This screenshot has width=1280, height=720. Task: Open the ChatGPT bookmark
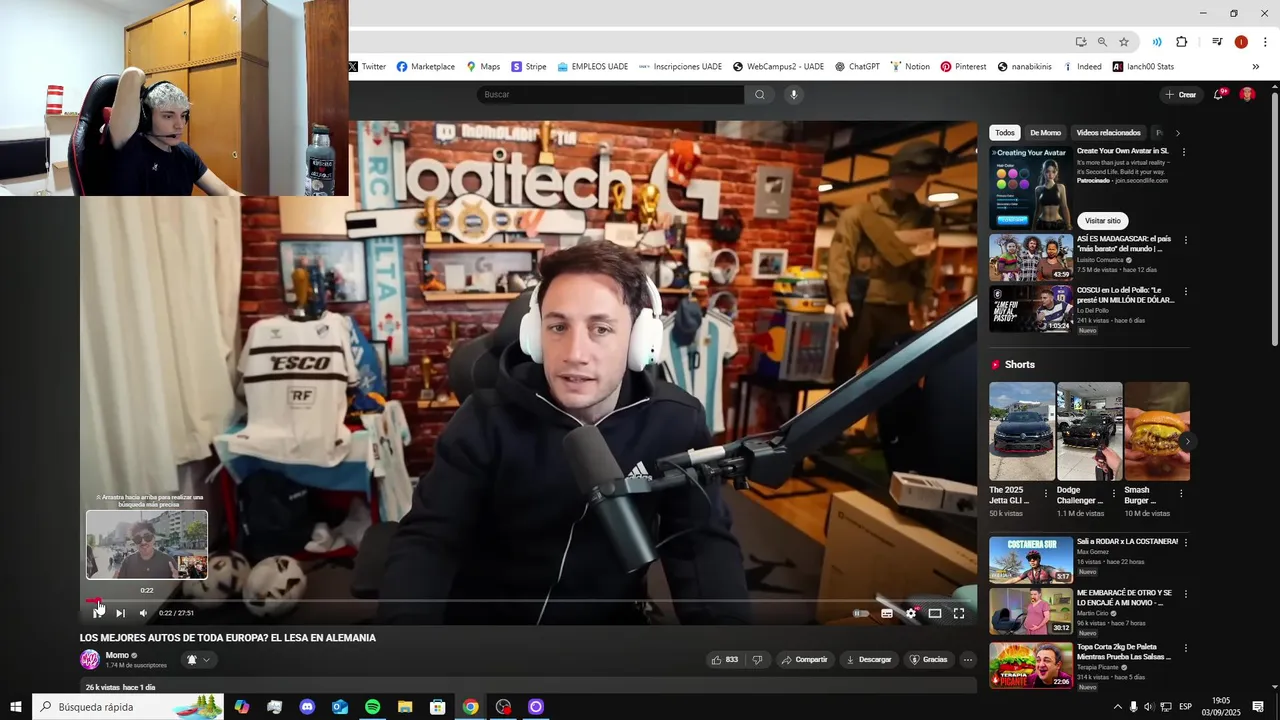click(857, 67)
